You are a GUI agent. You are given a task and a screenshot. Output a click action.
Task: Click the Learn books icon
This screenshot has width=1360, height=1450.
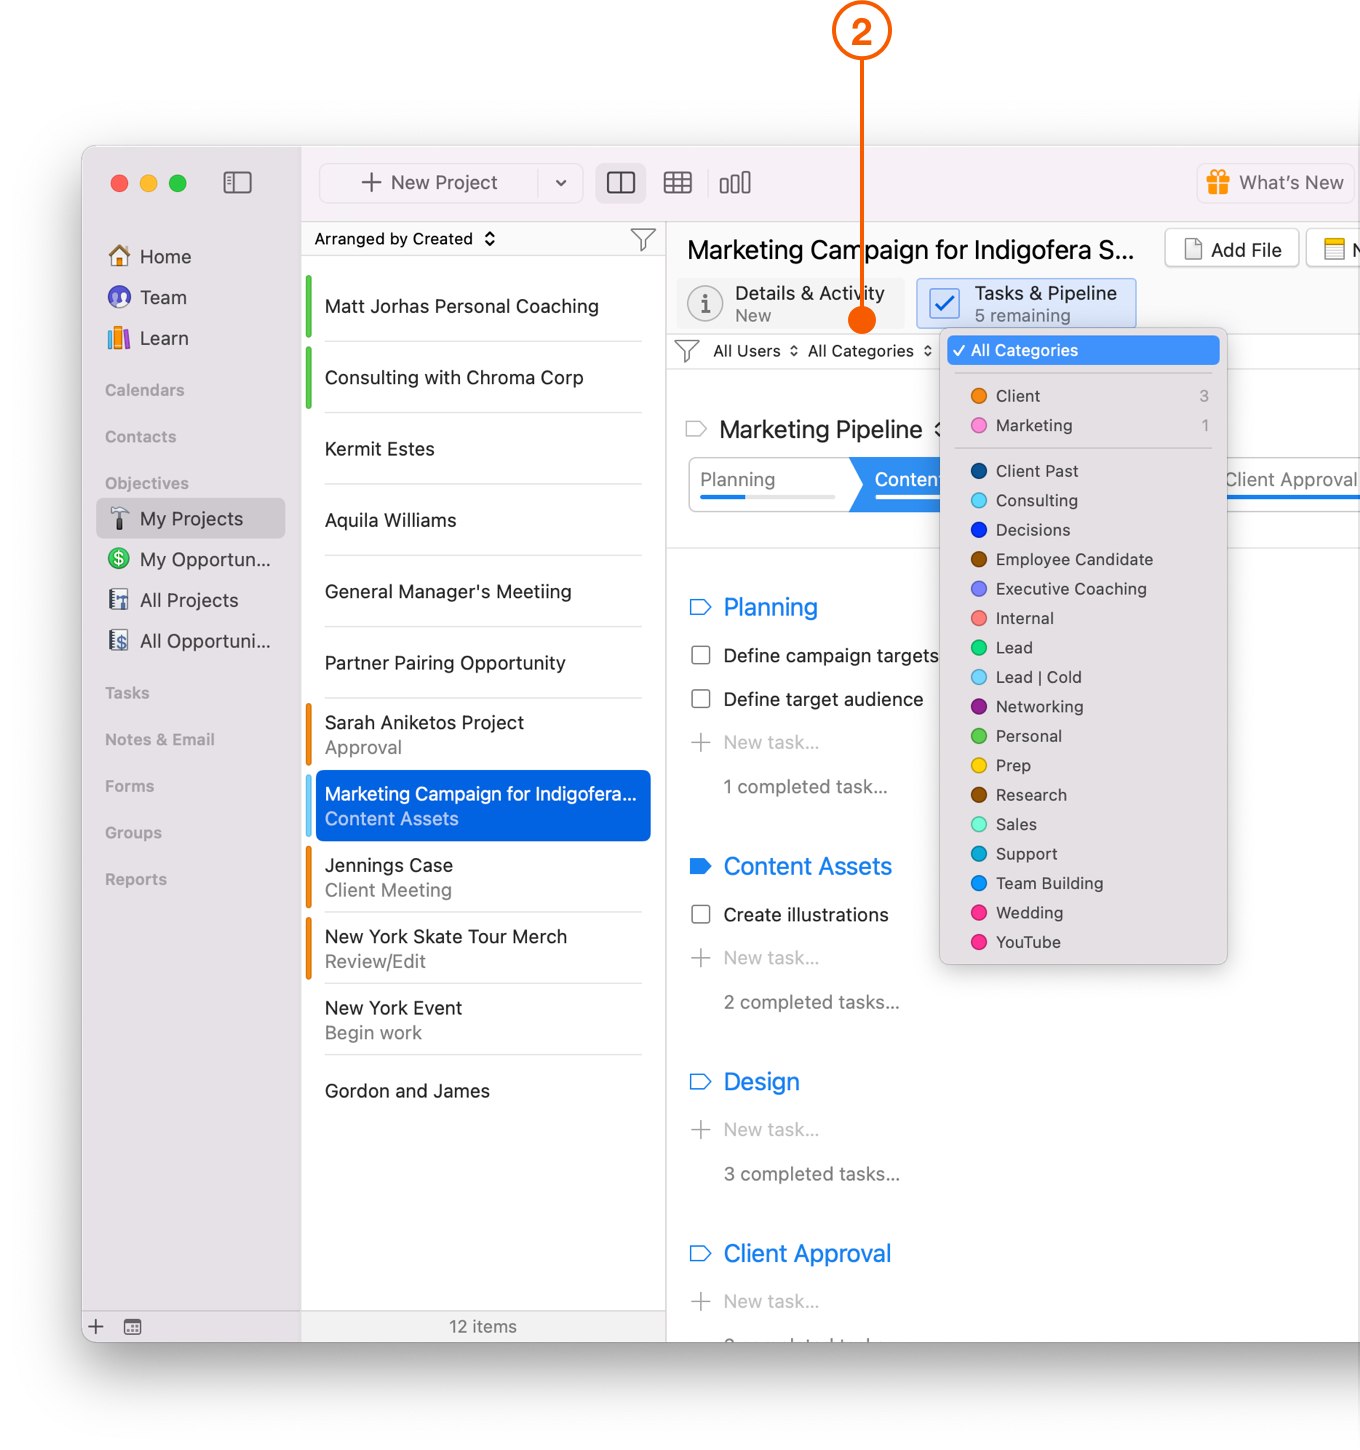(x=118, y=338)
